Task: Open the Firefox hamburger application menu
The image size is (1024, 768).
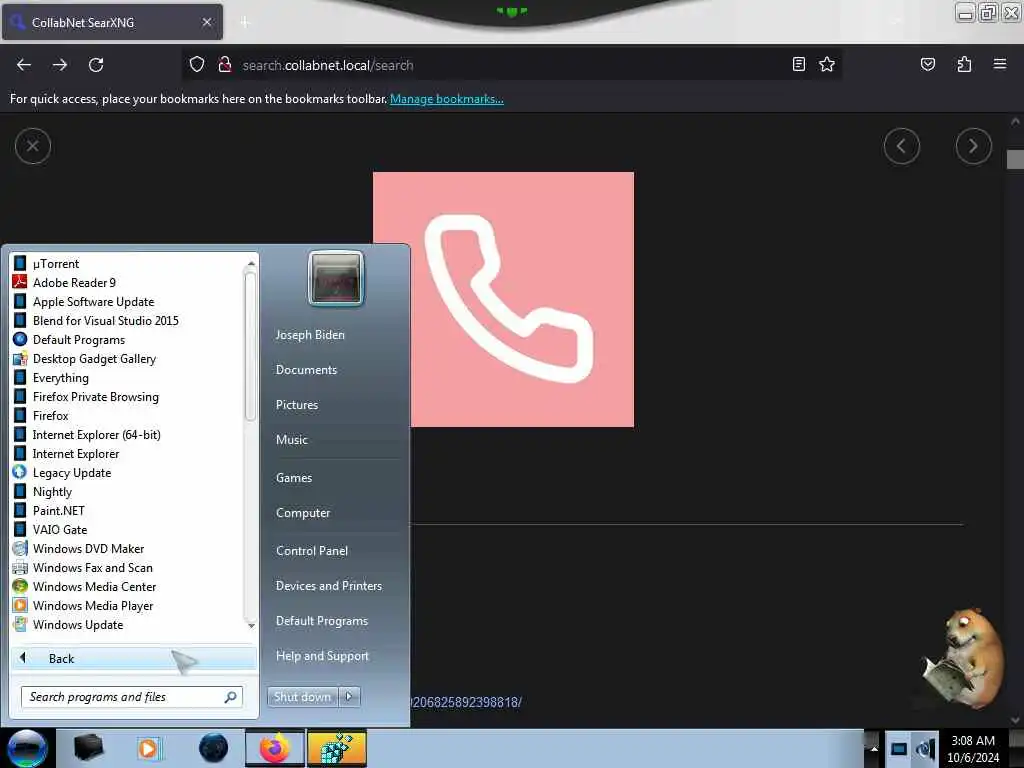Action: 999,64
